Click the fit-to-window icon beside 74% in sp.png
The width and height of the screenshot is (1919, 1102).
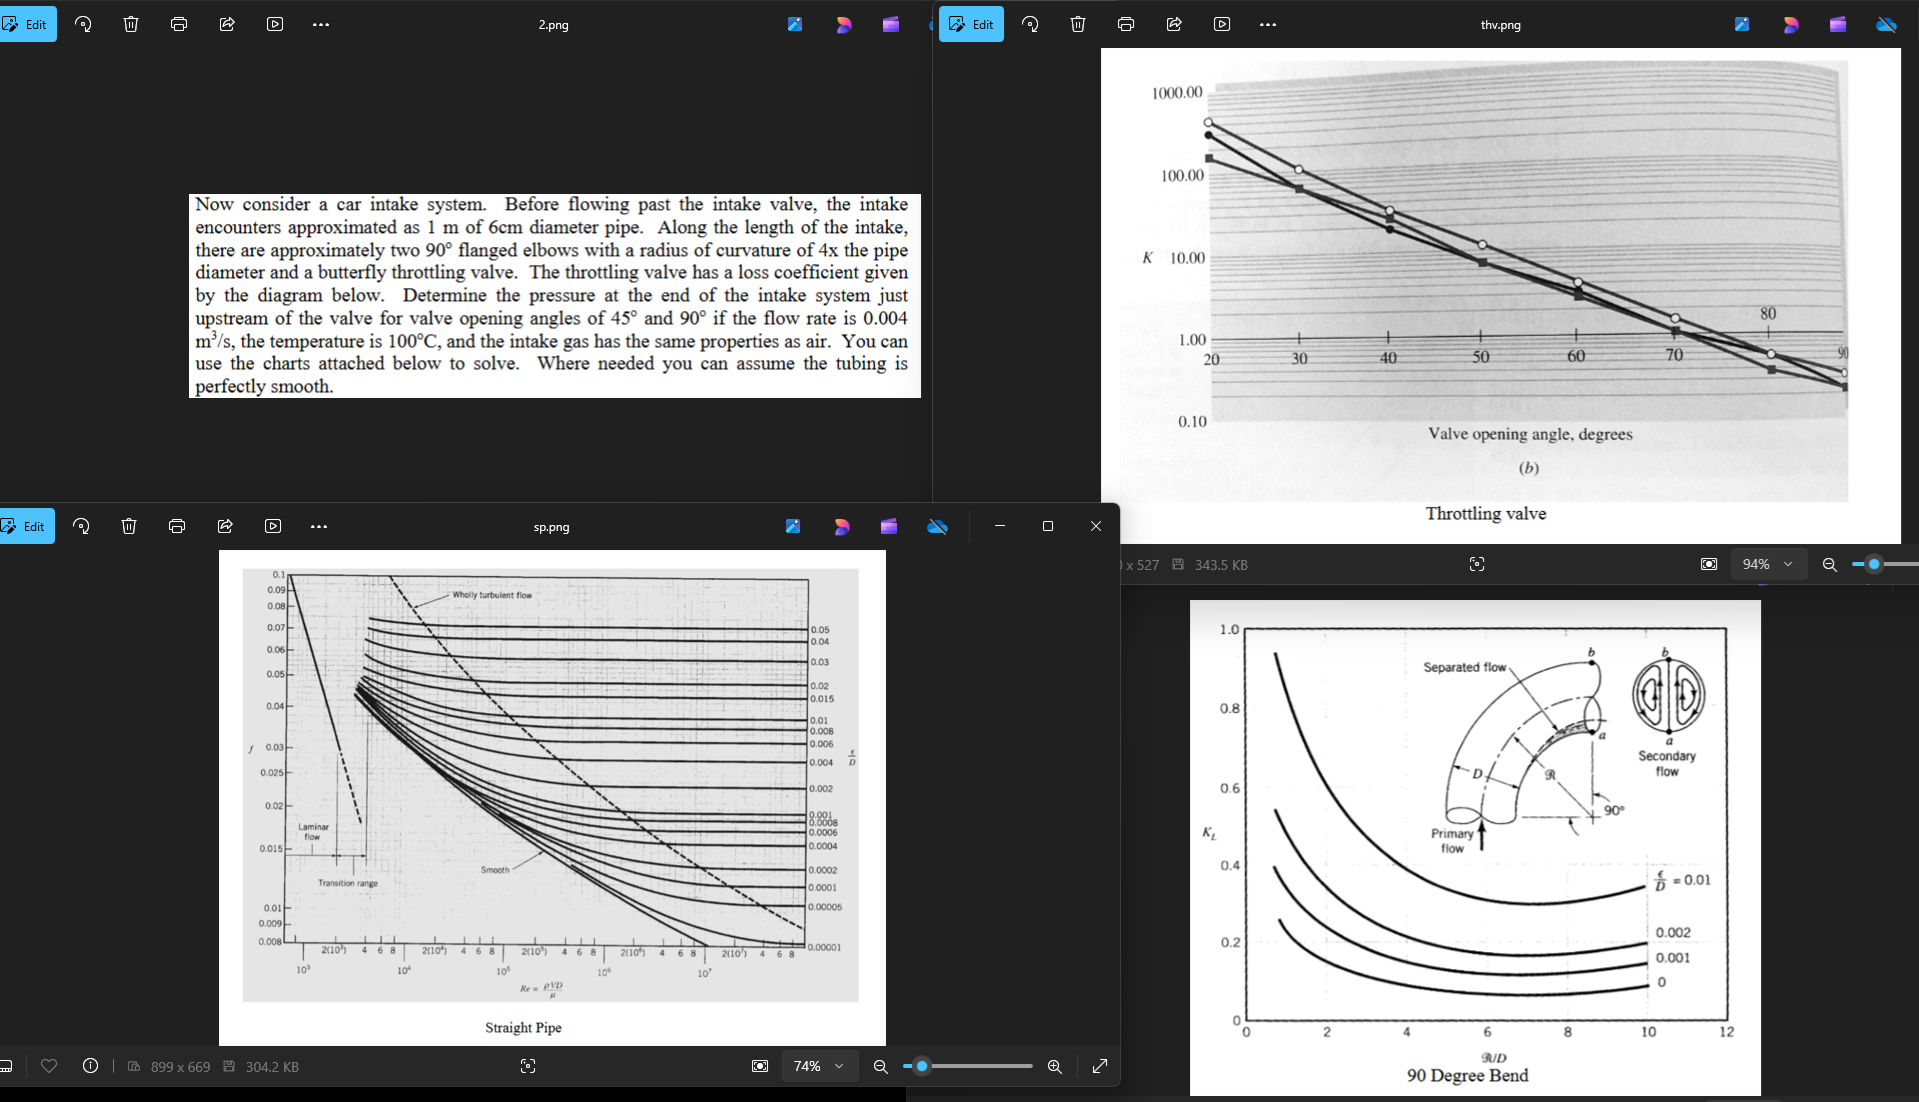(760, 1066)
